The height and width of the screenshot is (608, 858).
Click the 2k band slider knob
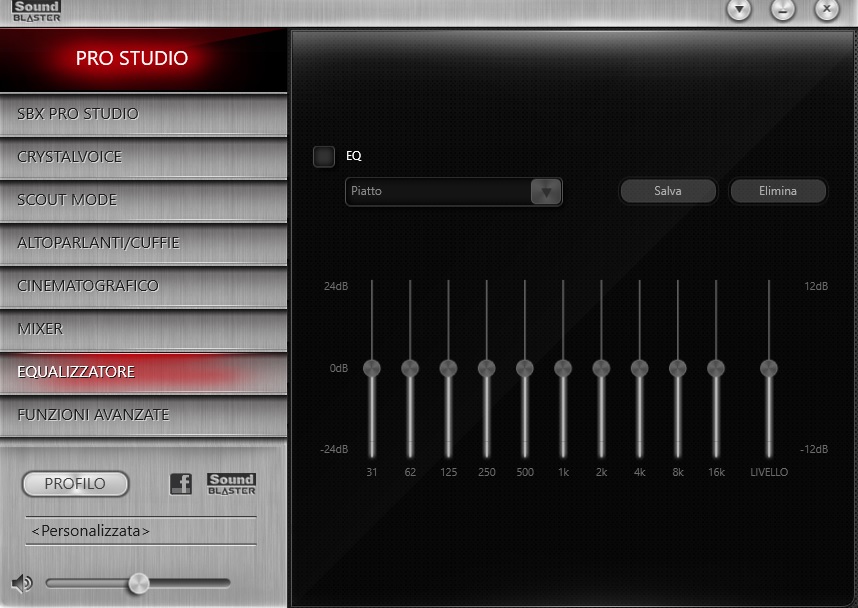pos(601,368)
